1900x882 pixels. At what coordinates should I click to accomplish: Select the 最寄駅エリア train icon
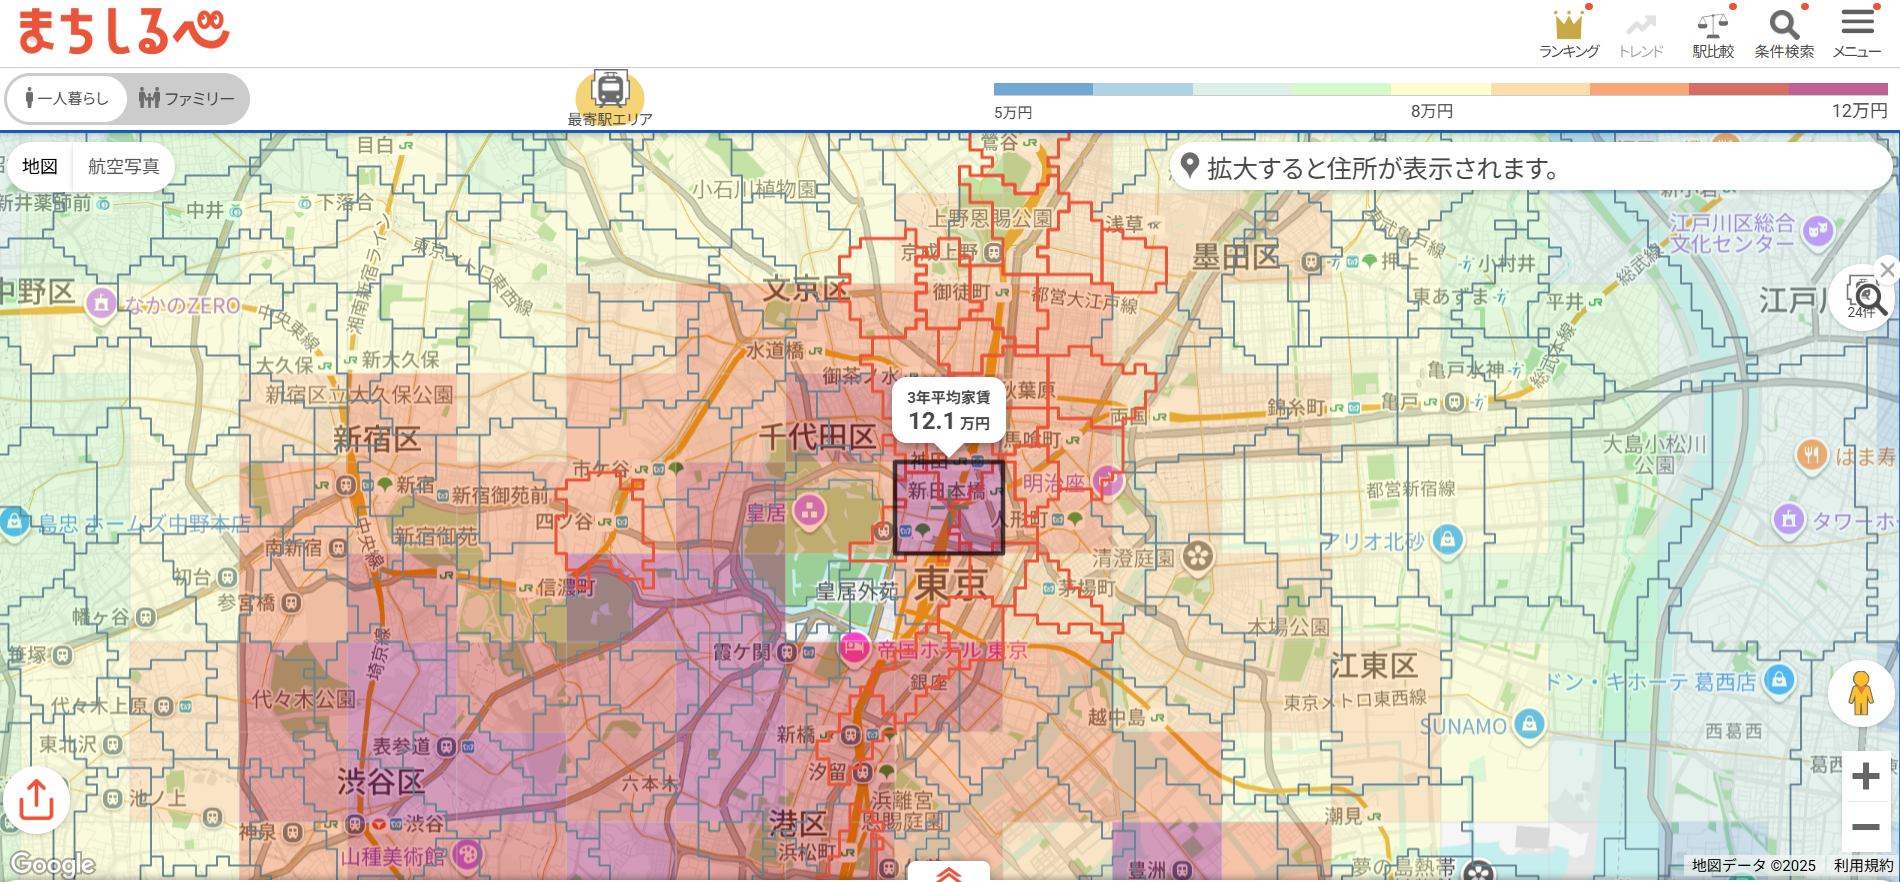(x=610, y=93)
